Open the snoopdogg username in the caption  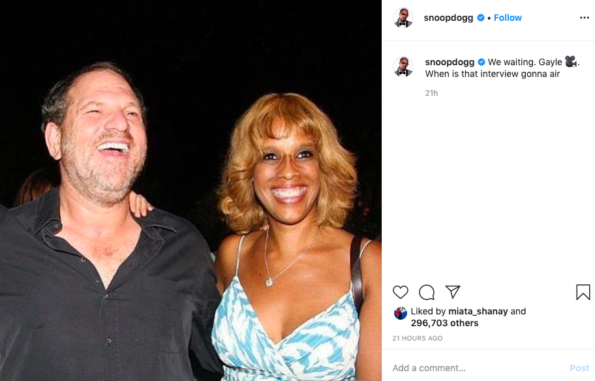pyautogui.click(x=450, y=62)
